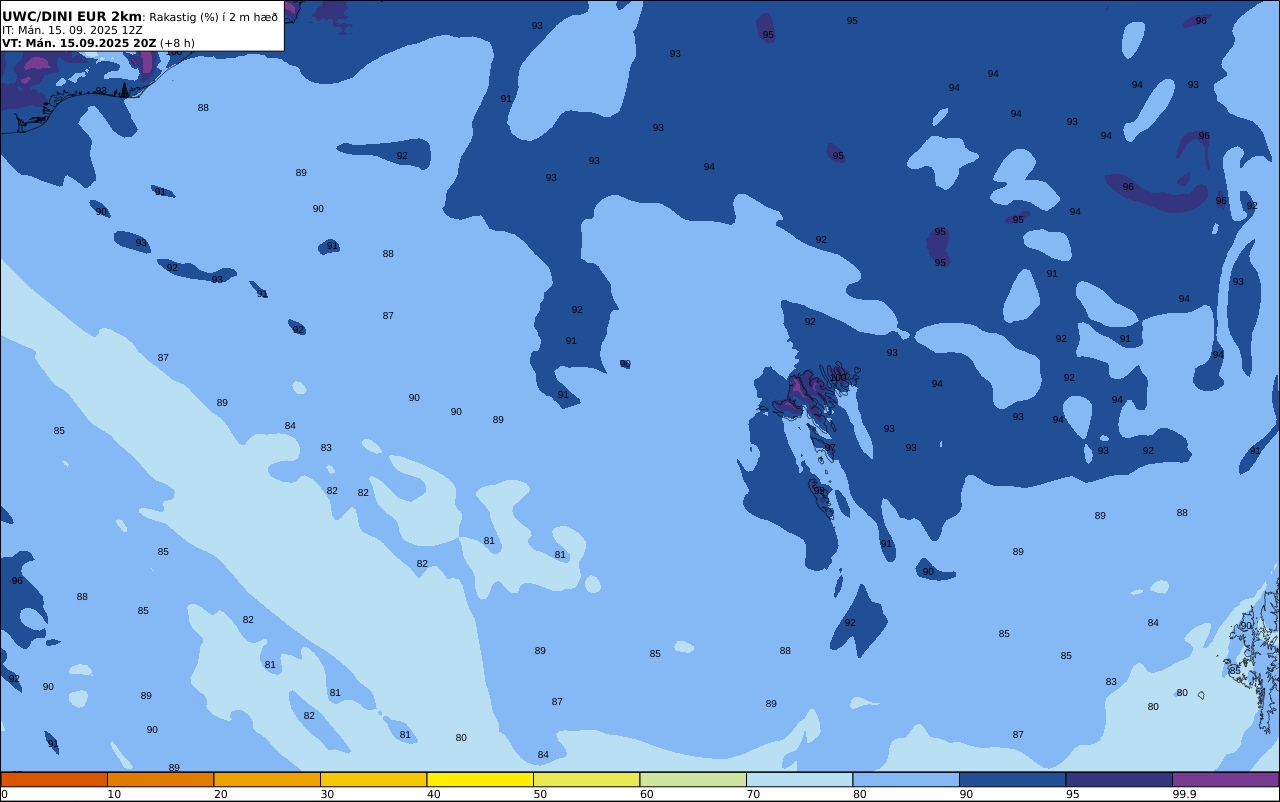
Task: Click the initial time 'IT: Mán. 15. 09. 2025 12Z'
Action: [72, 30]
